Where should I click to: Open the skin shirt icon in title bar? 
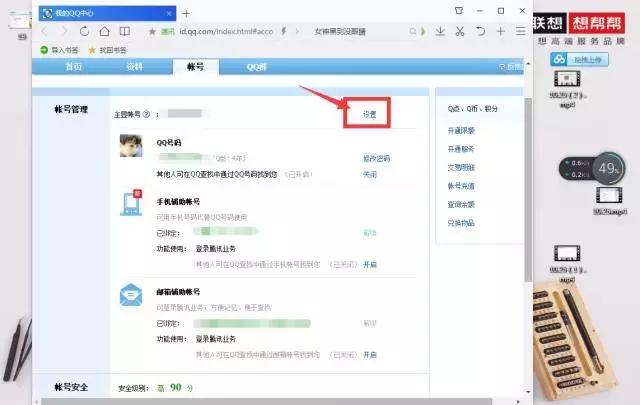pos(459,11)
